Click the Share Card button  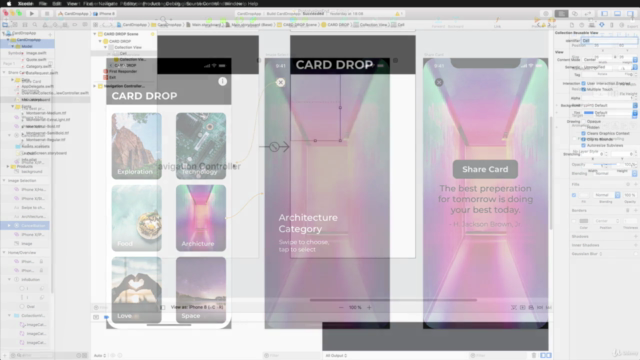pyautogui.click(x=485, y=169)
